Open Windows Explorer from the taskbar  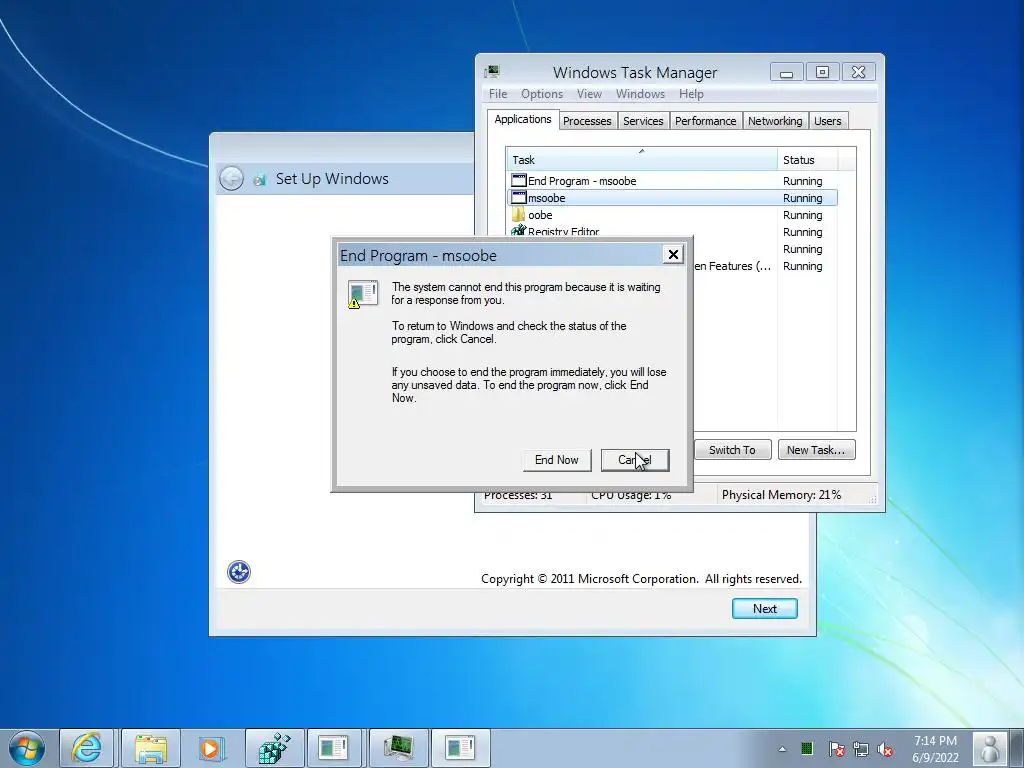coord(150,748)
